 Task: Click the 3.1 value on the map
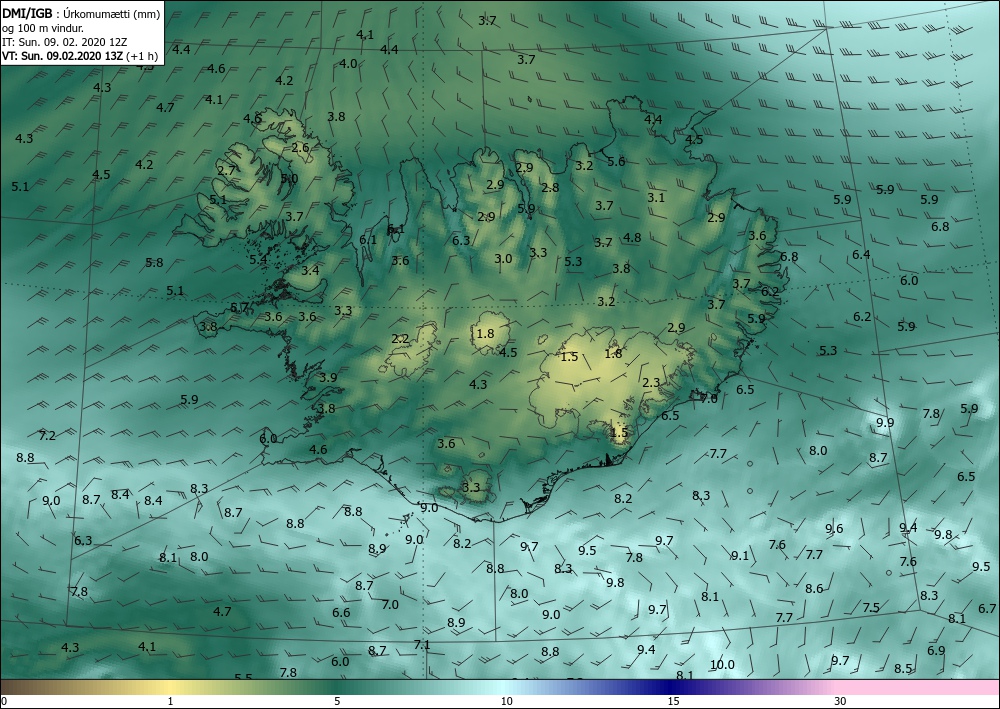[x=656, y=197]
